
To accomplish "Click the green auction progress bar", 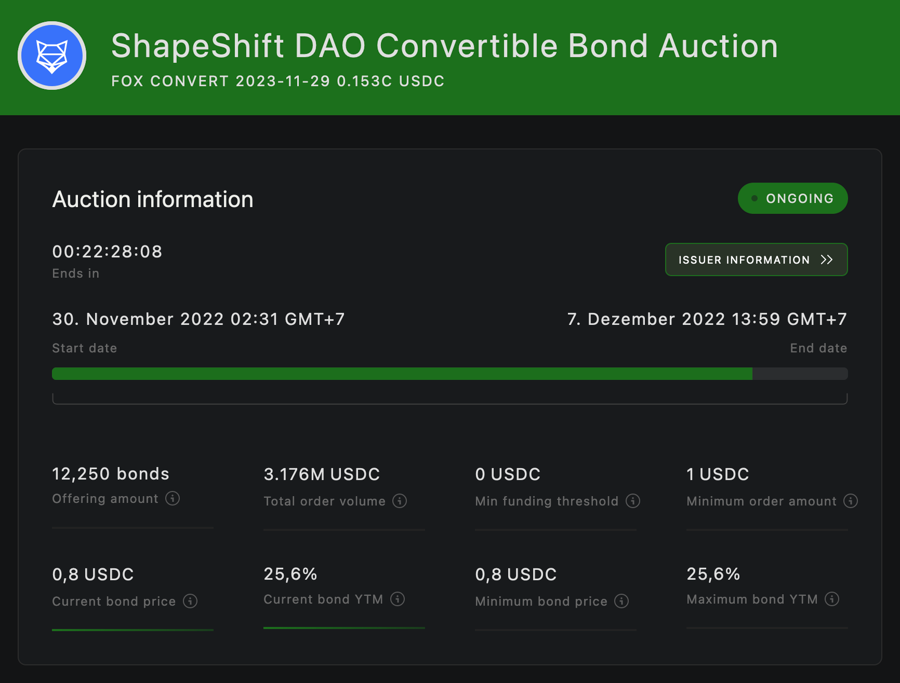I will tap(402, 373).
